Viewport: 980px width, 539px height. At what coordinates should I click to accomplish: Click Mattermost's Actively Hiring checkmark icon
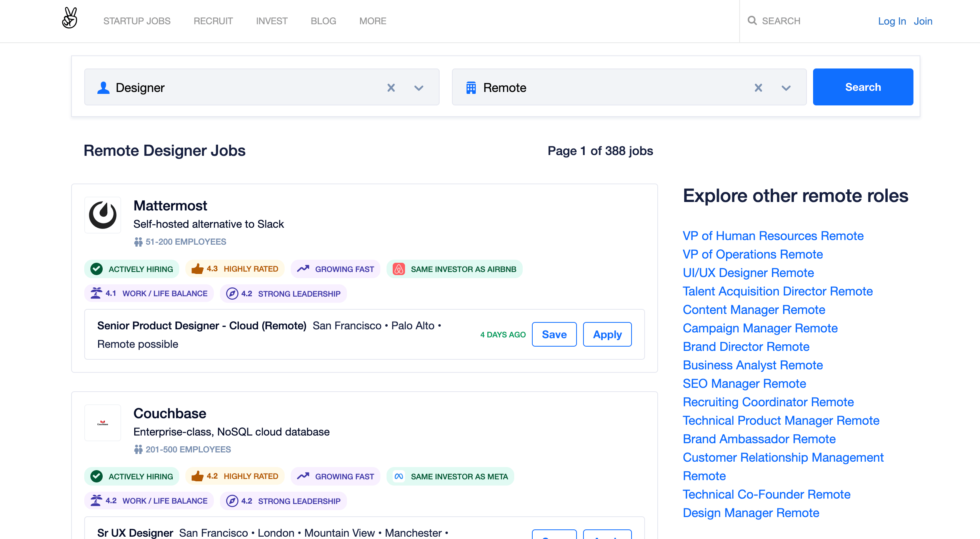click(96, 269)
